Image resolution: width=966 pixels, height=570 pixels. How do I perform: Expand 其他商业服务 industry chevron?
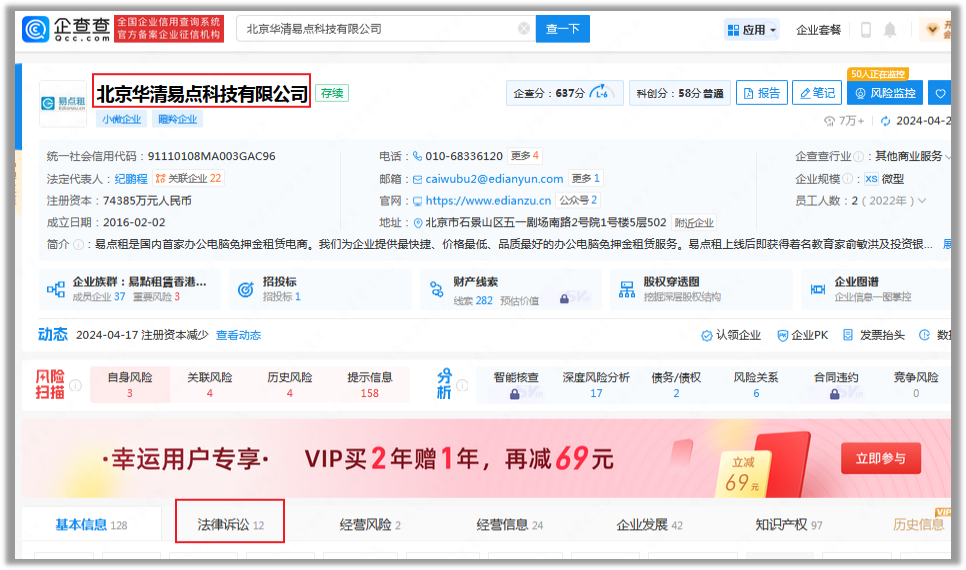tap(948, 157)
